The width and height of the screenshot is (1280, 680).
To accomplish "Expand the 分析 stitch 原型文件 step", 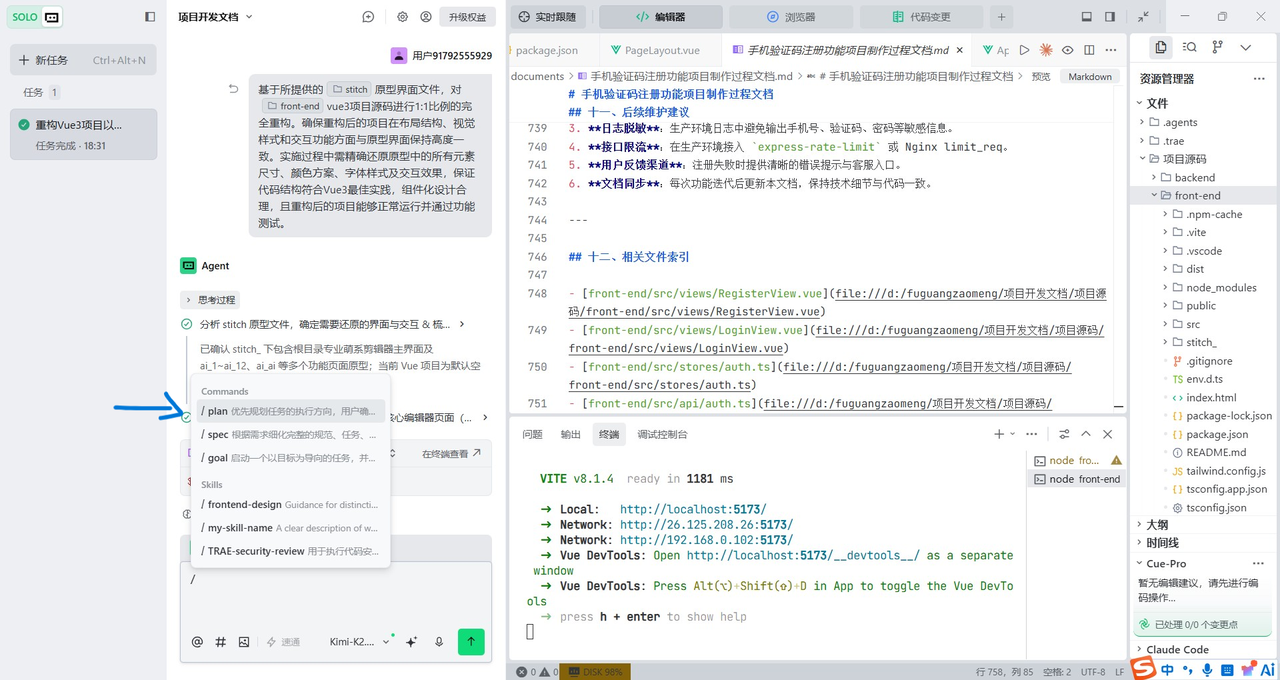I will [323, 324].
